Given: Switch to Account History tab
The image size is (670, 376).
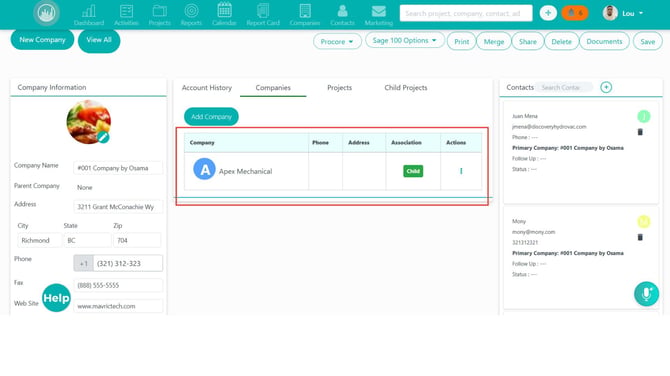Looking at the screenshot, I should tap(207, 88).
